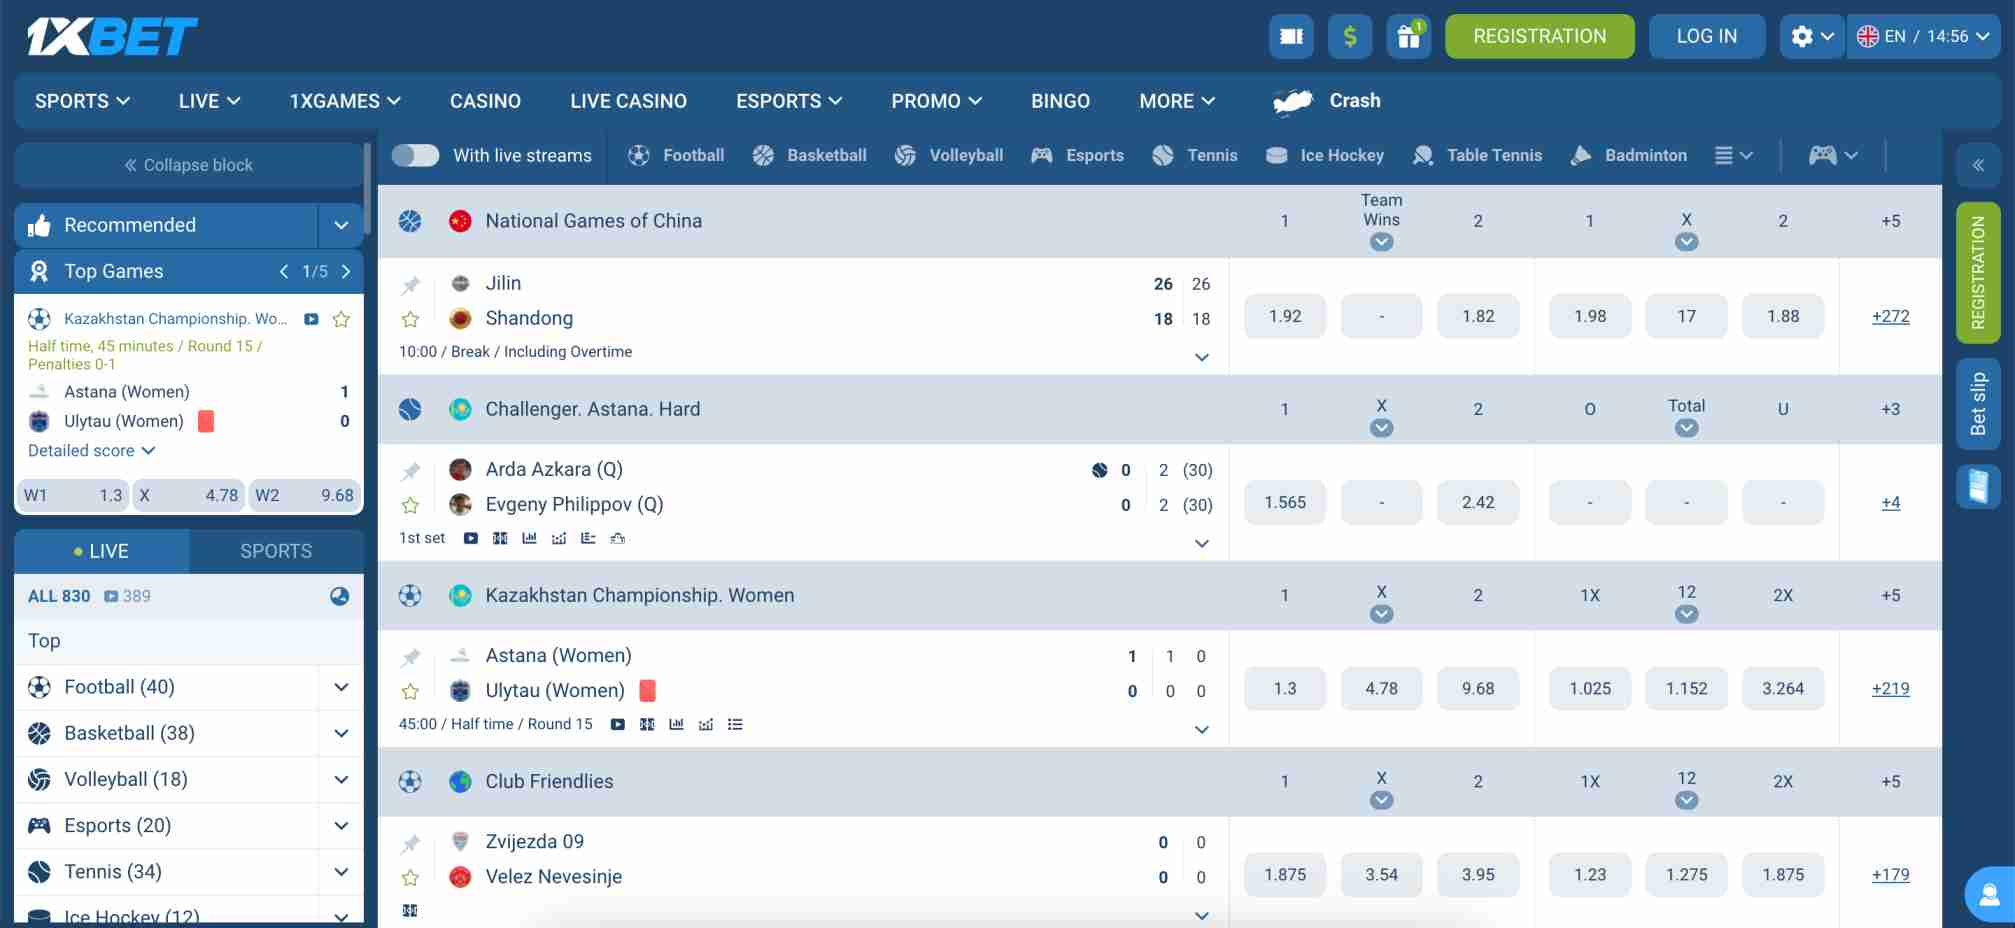Go to previous Top Games slide
Image resolution: width=2015 pixels, height=928 pixels.
tap(284, 271)
